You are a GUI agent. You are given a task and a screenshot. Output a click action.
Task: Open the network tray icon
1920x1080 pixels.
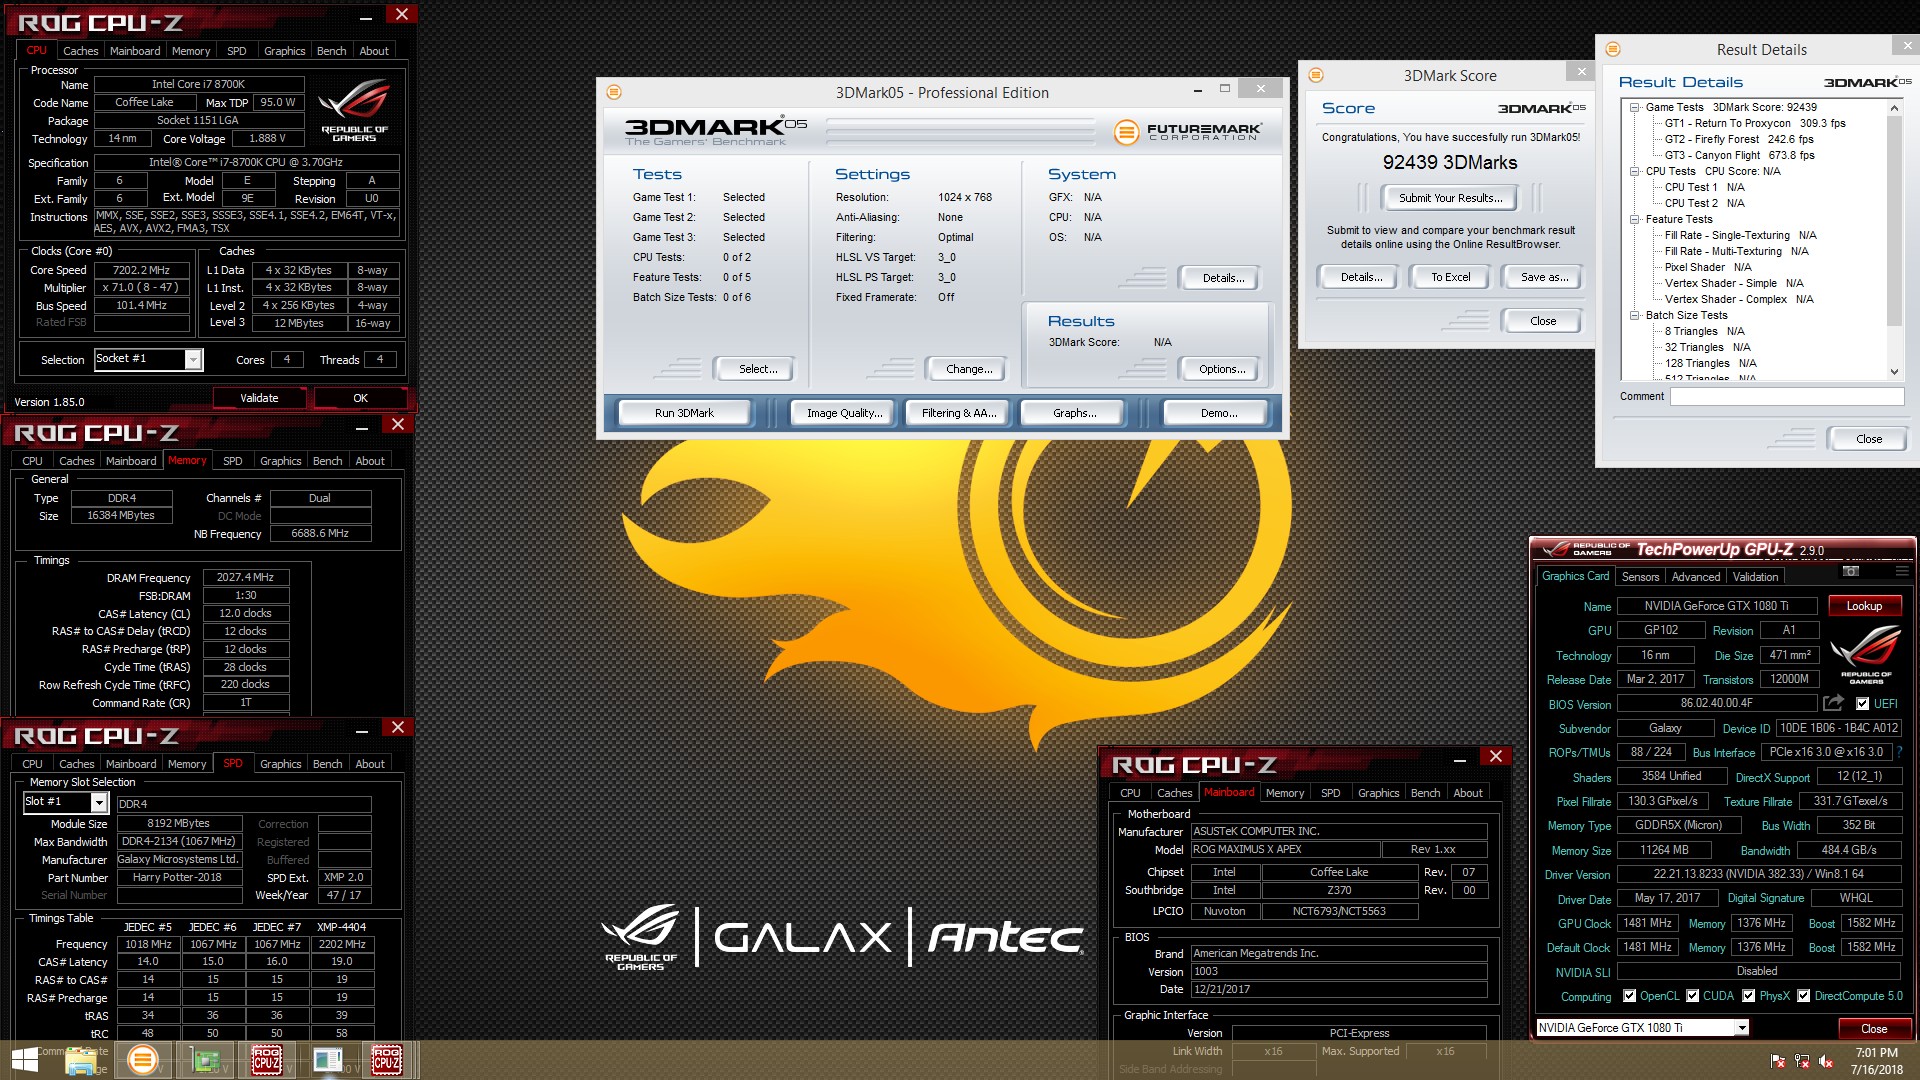pos(1802,1061)
